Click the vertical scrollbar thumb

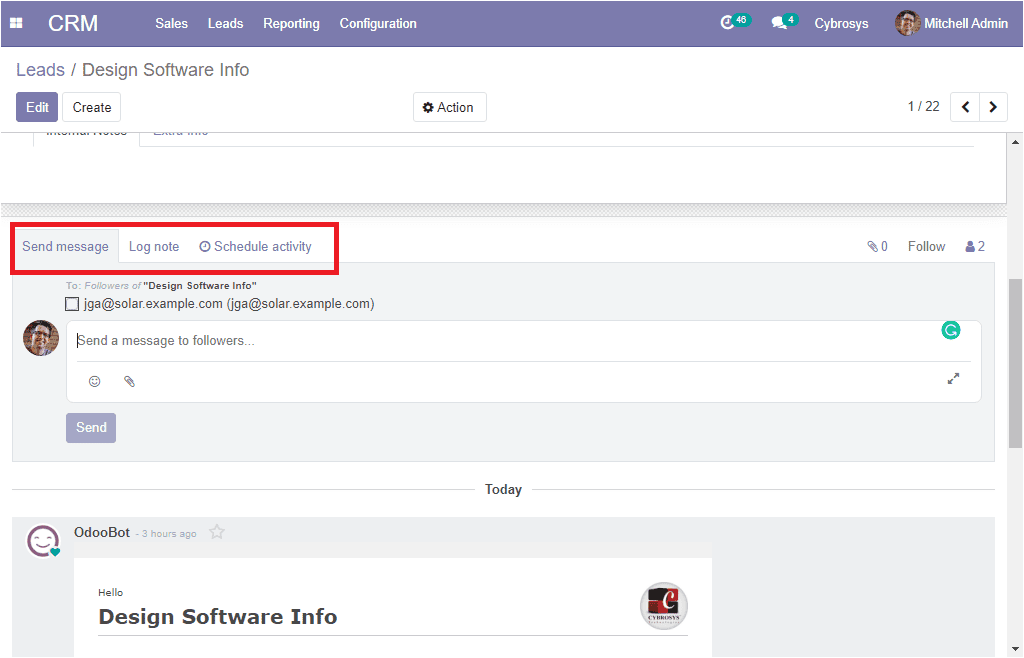tap(1015, 363)
